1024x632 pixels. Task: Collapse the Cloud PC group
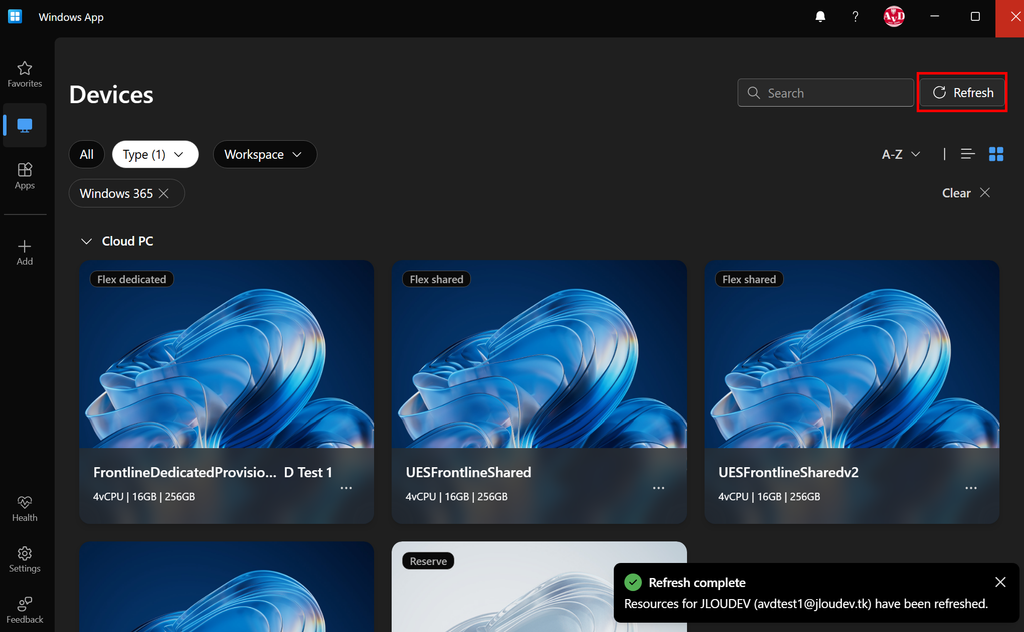[x=86, y=242]
